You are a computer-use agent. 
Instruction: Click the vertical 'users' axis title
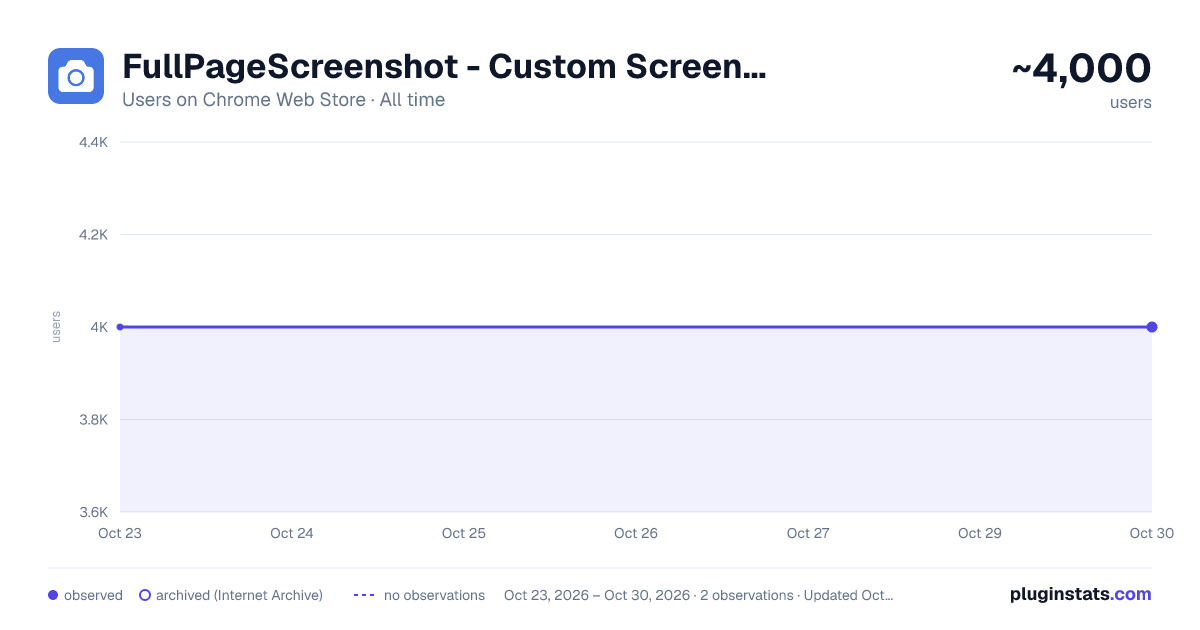[56, 327]
